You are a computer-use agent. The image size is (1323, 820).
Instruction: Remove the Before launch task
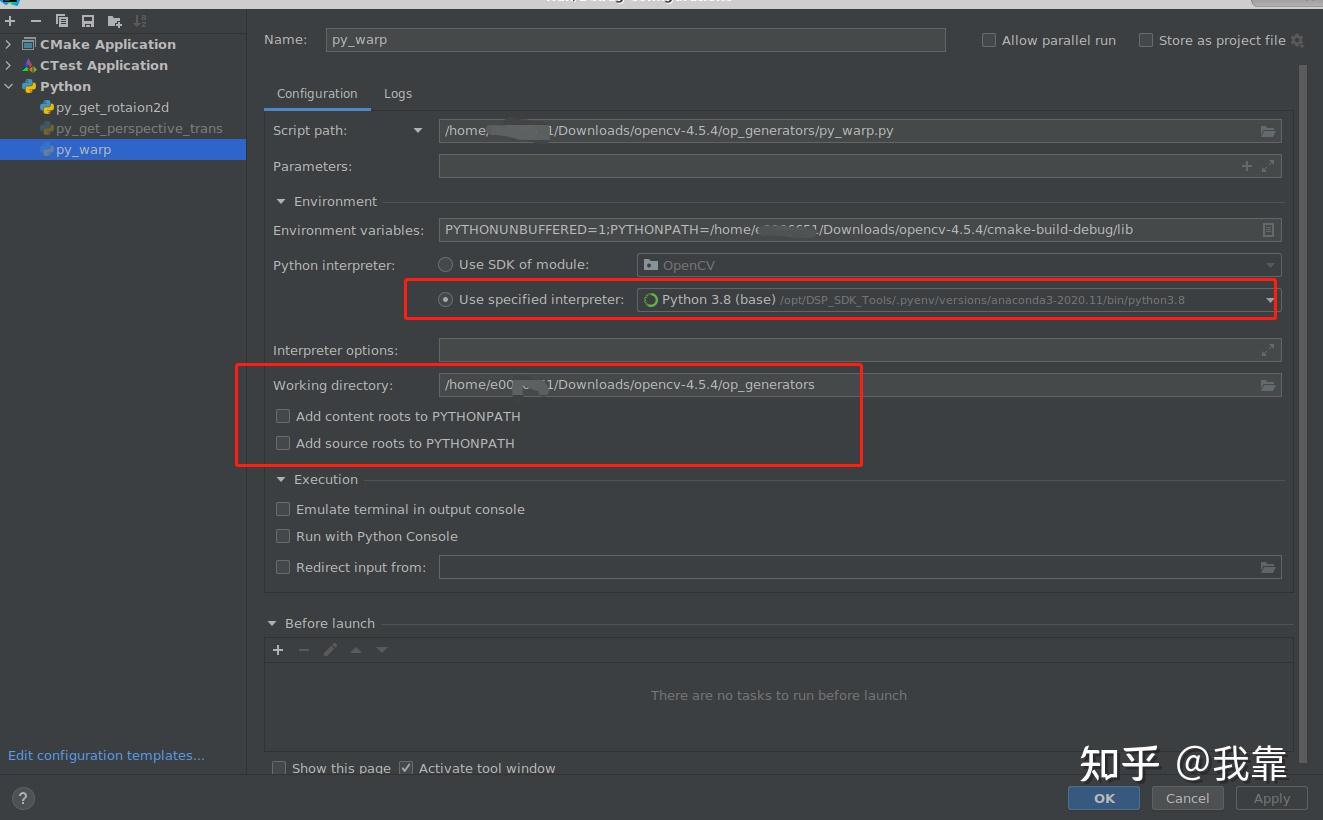(x=304, y=650)
